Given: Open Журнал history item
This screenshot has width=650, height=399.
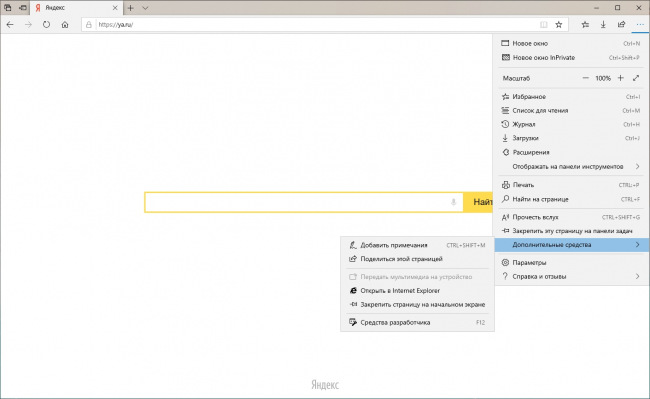Looking at the screenshot, I should click(x=571, y=124).
